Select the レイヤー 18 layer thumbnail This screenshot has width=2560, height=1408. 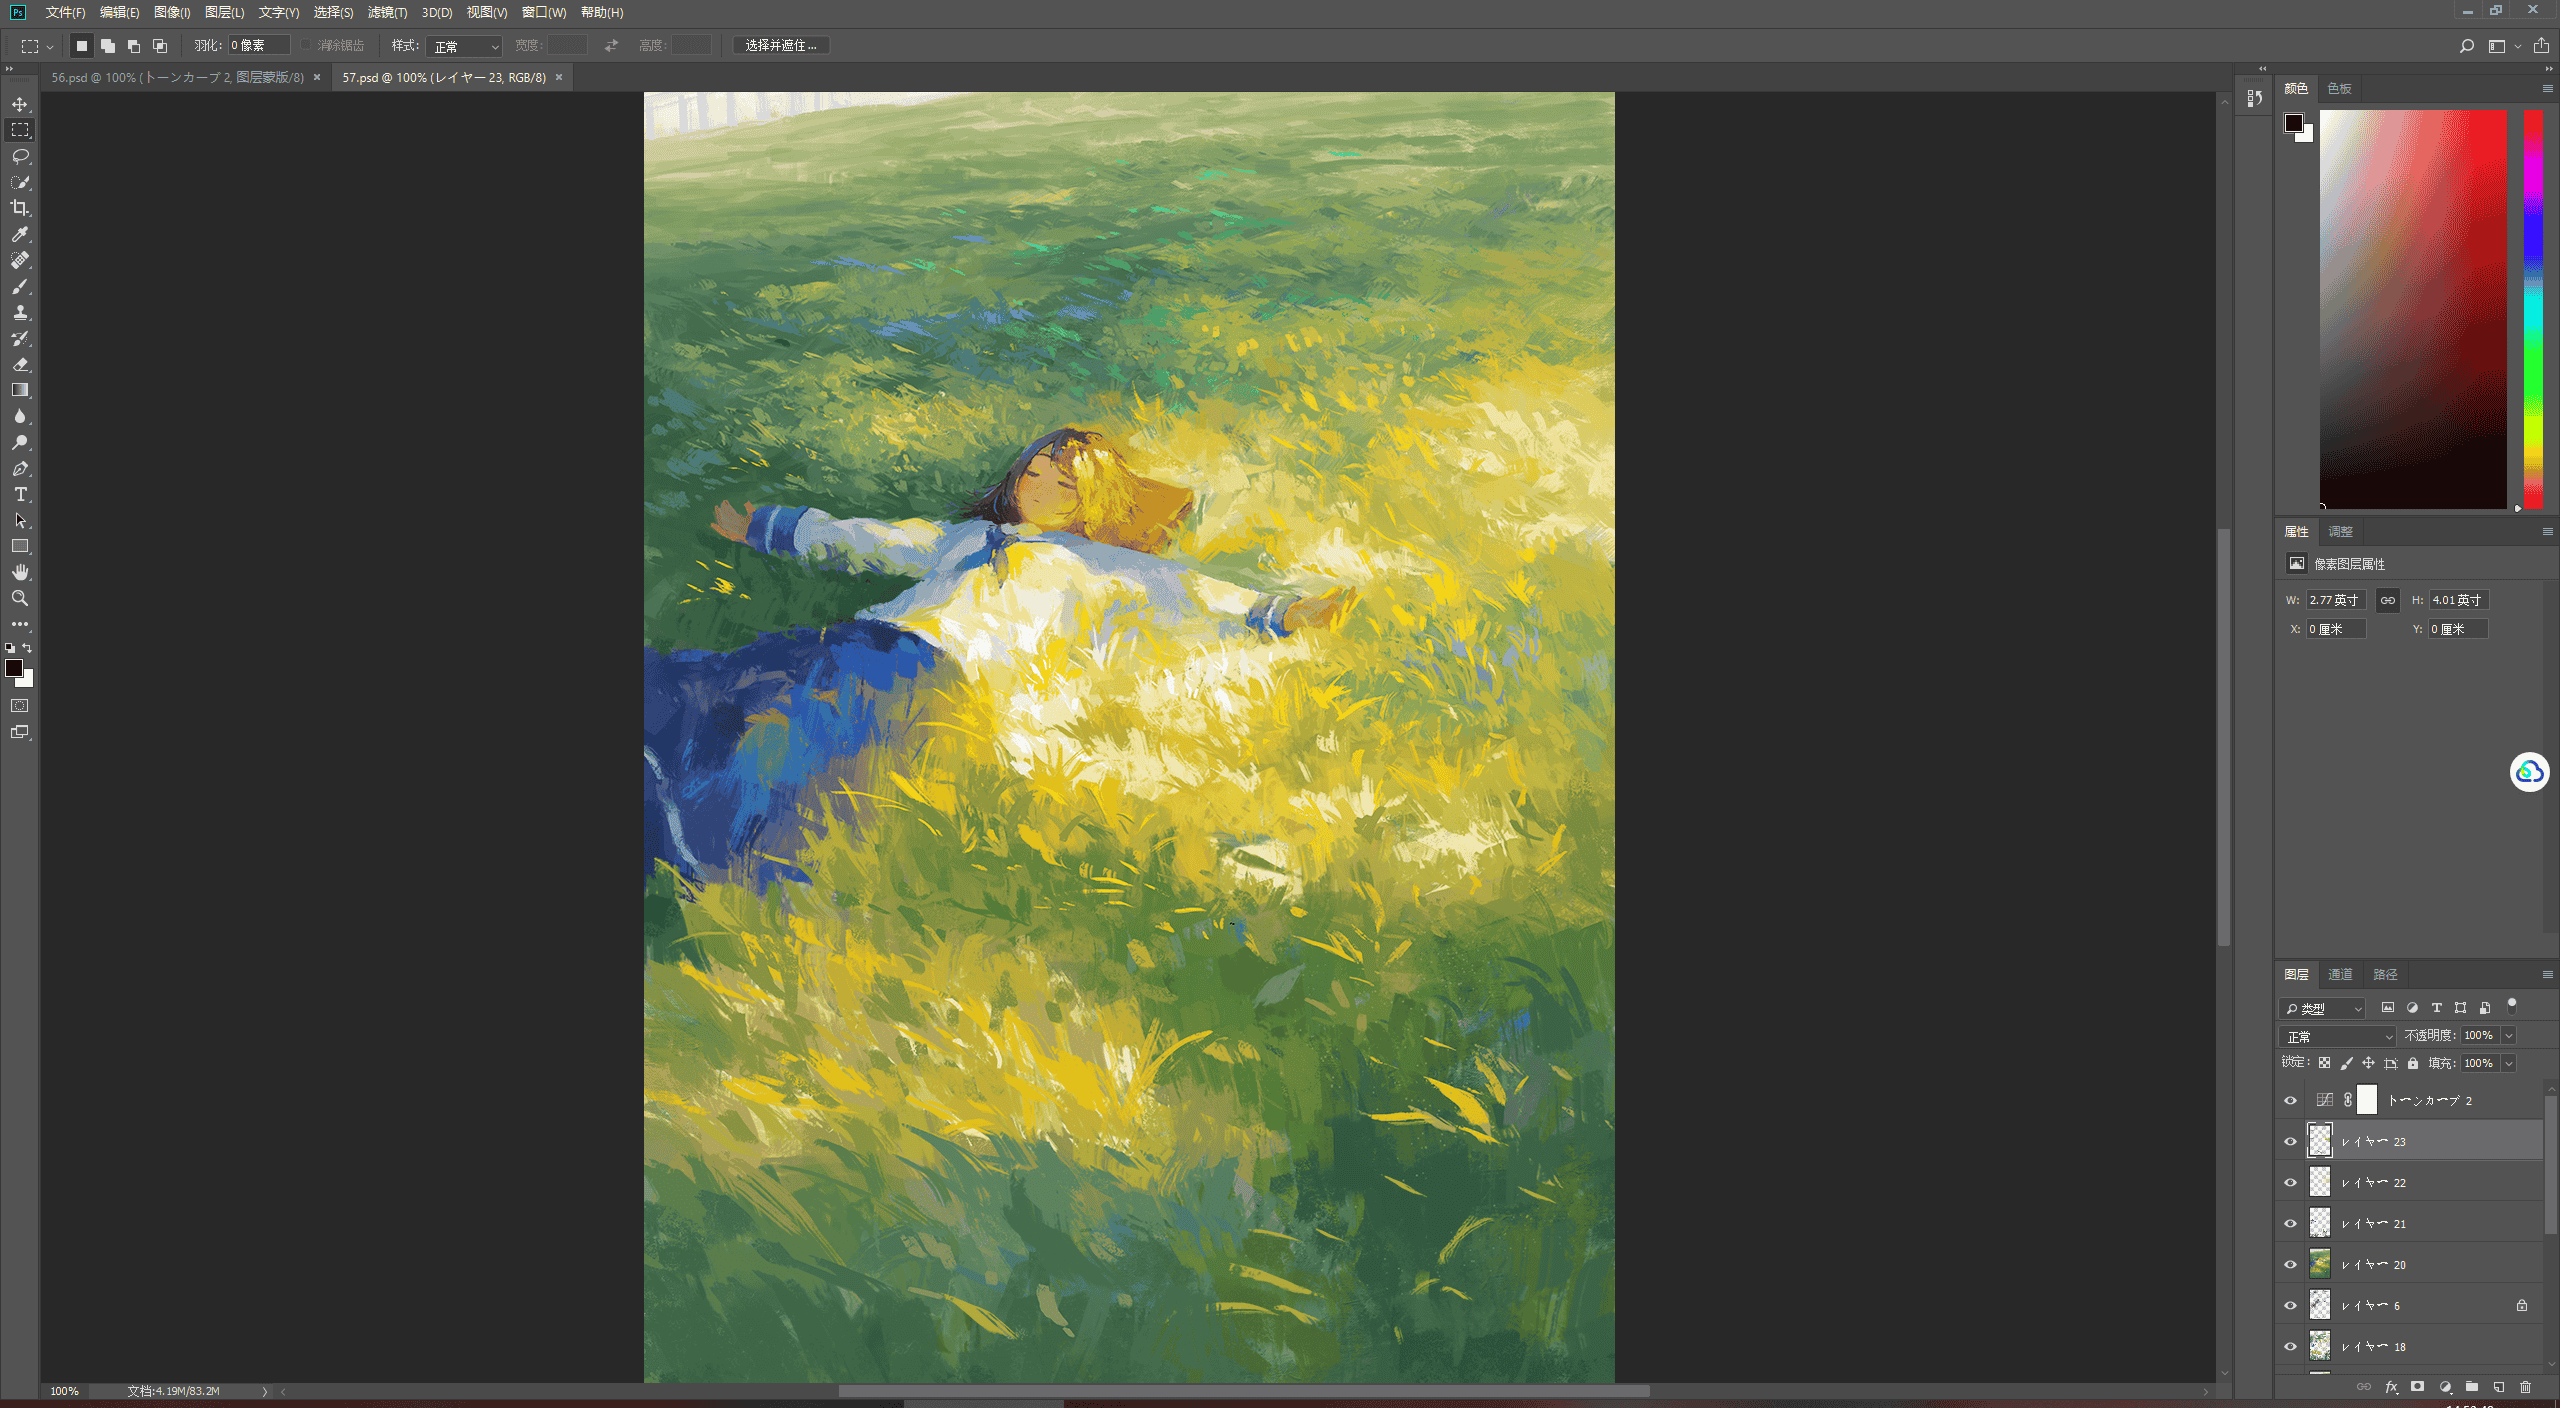[2320, 1346]
